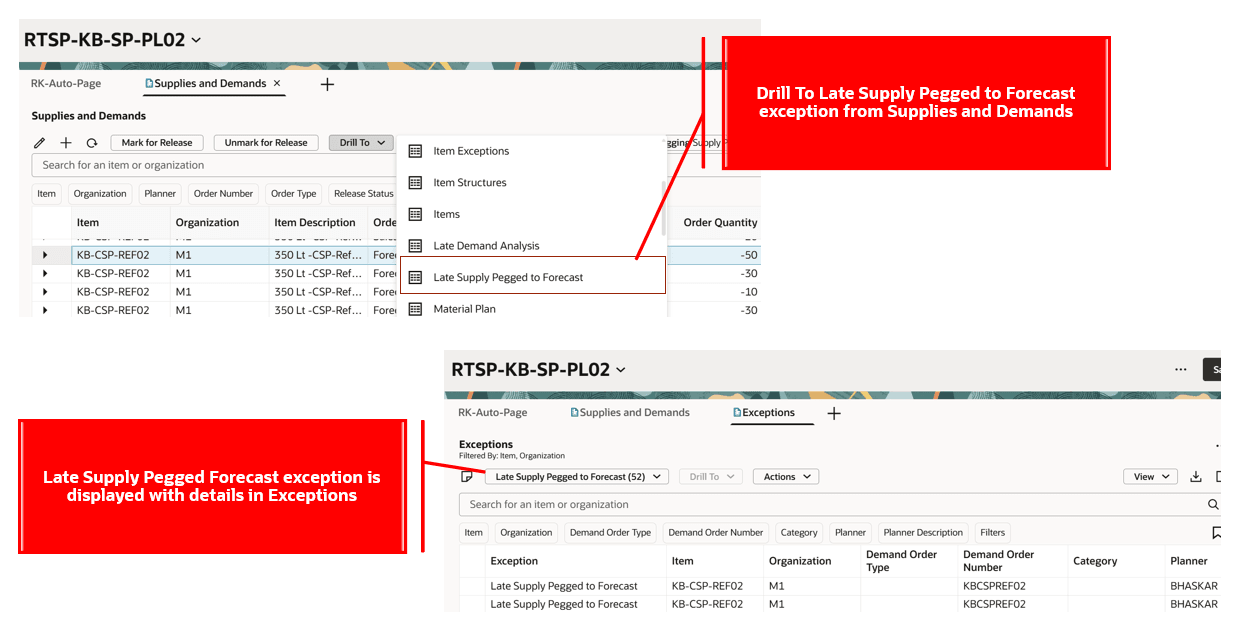Click the Demand Order Number filter chip

[716, 533]
